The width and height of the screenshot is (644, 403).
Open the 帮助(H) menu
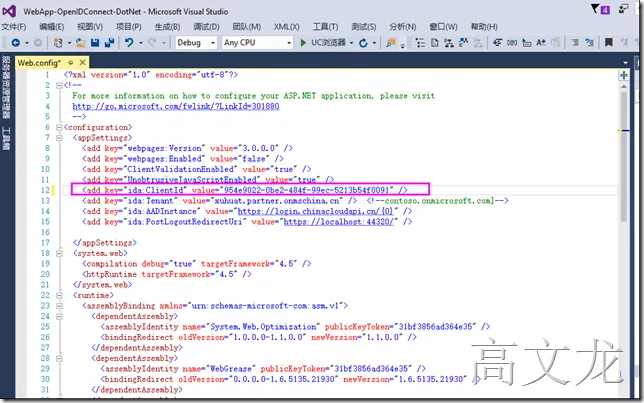(484, 27)
